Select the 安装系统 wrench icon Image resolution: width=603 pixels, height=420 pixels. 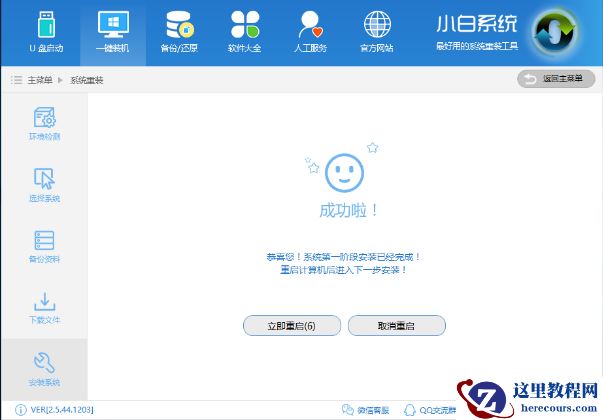[x=45, y=362]
